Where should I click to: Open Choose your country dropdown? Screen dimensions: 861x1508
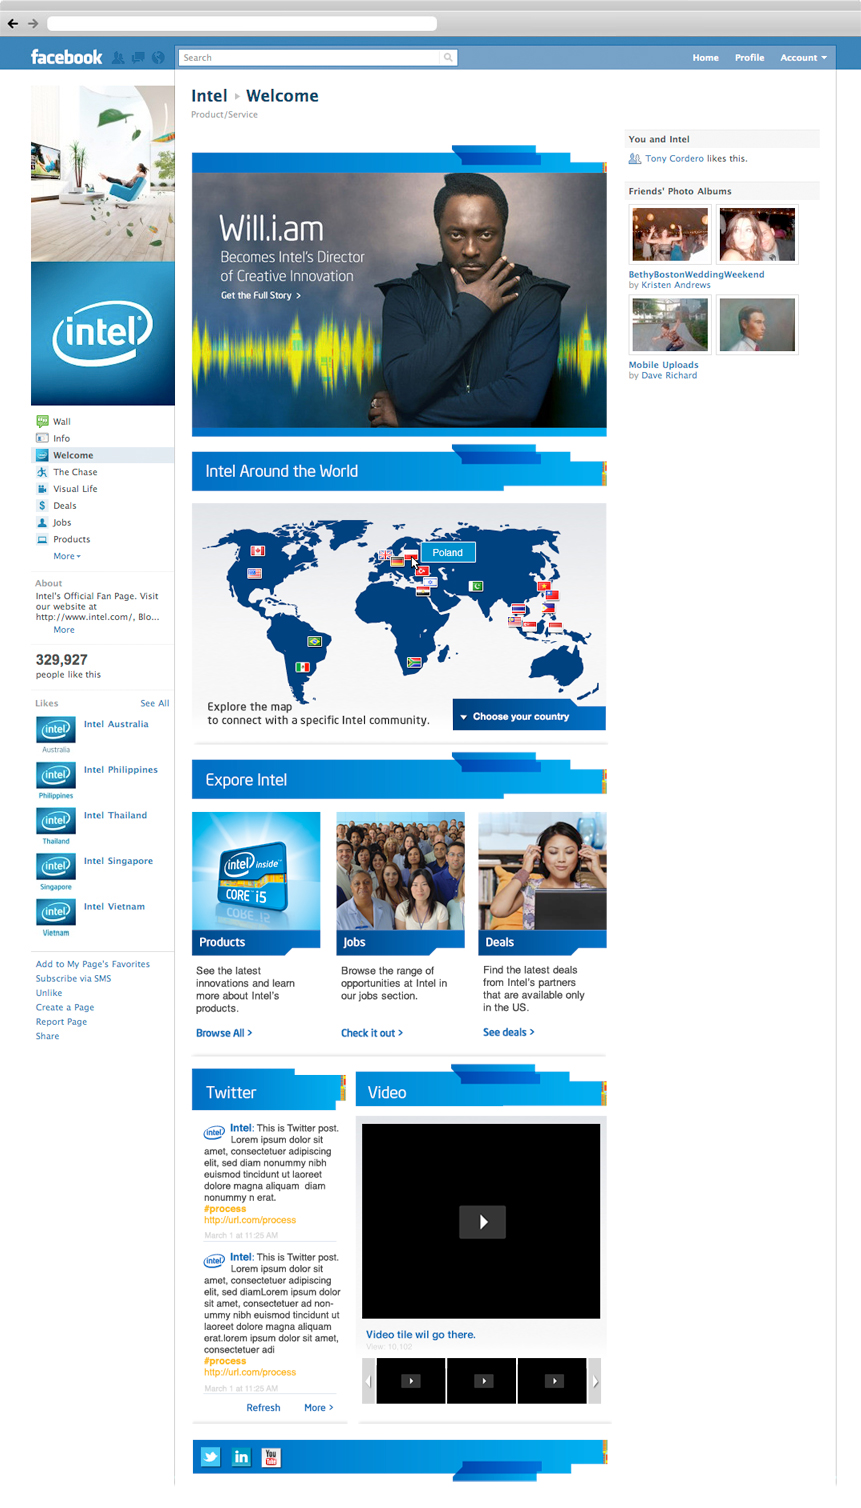coord(529,717)
